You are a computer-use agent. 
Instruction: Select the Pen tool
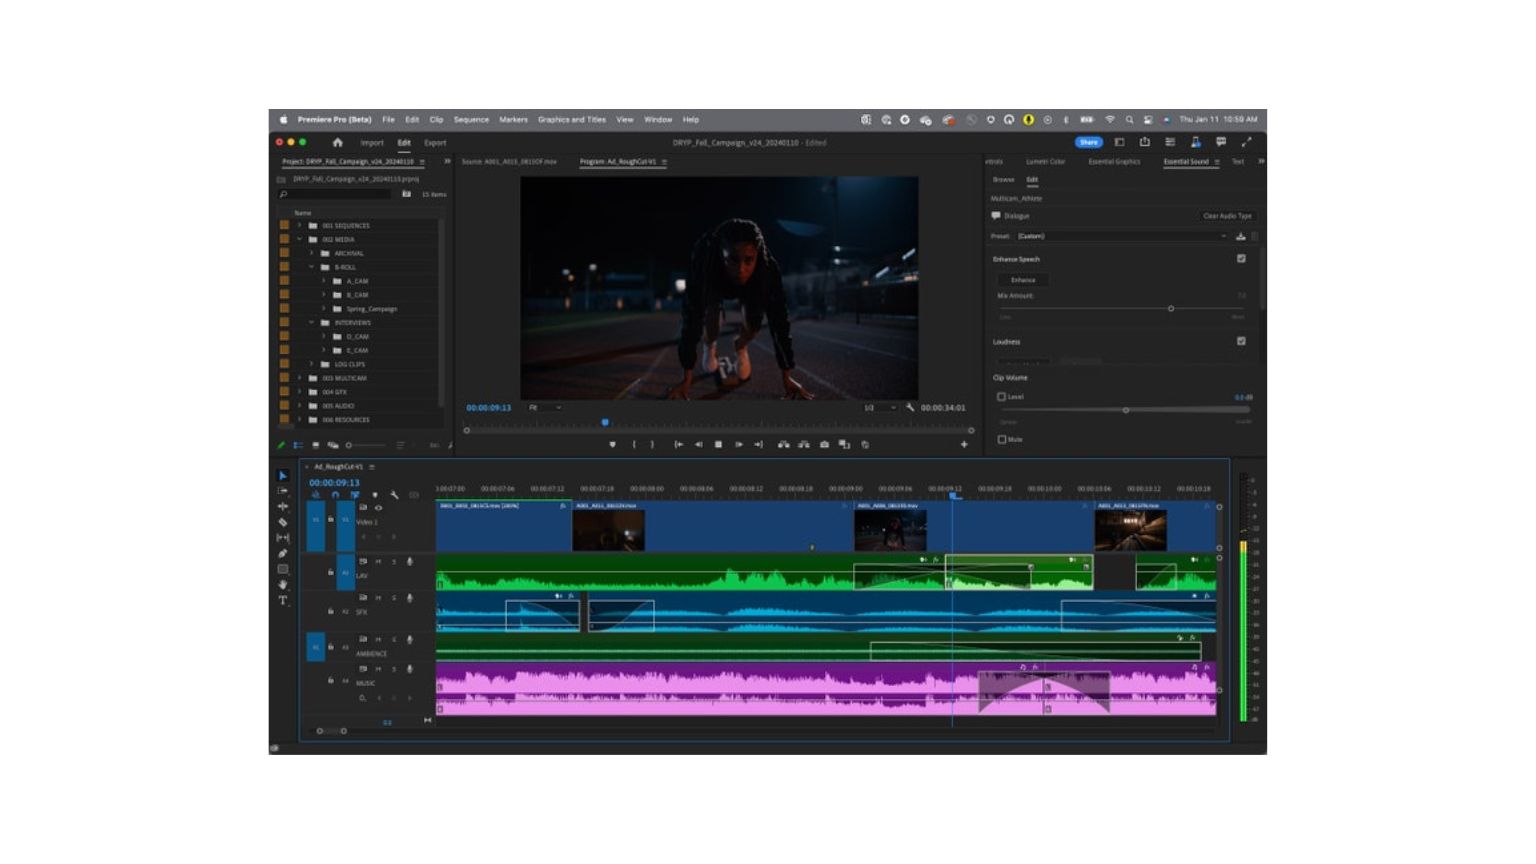tap(283, 553)
